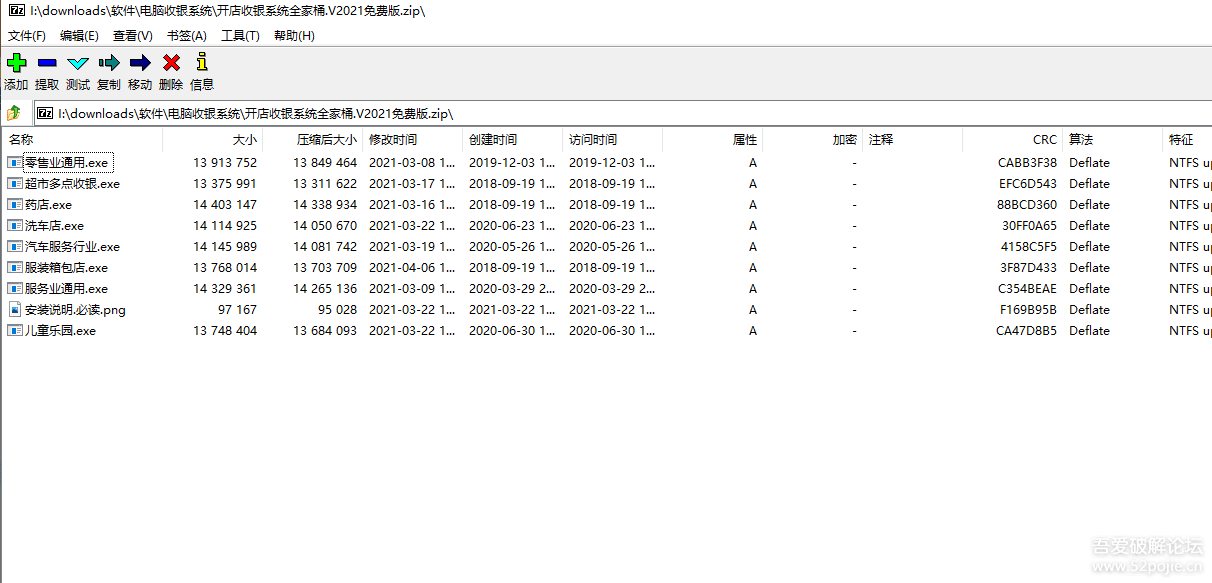Click the blue Extract (提取) minus icon
Image resolution: width=1212 pixels, height=583 pixels.
click(47, 63)
